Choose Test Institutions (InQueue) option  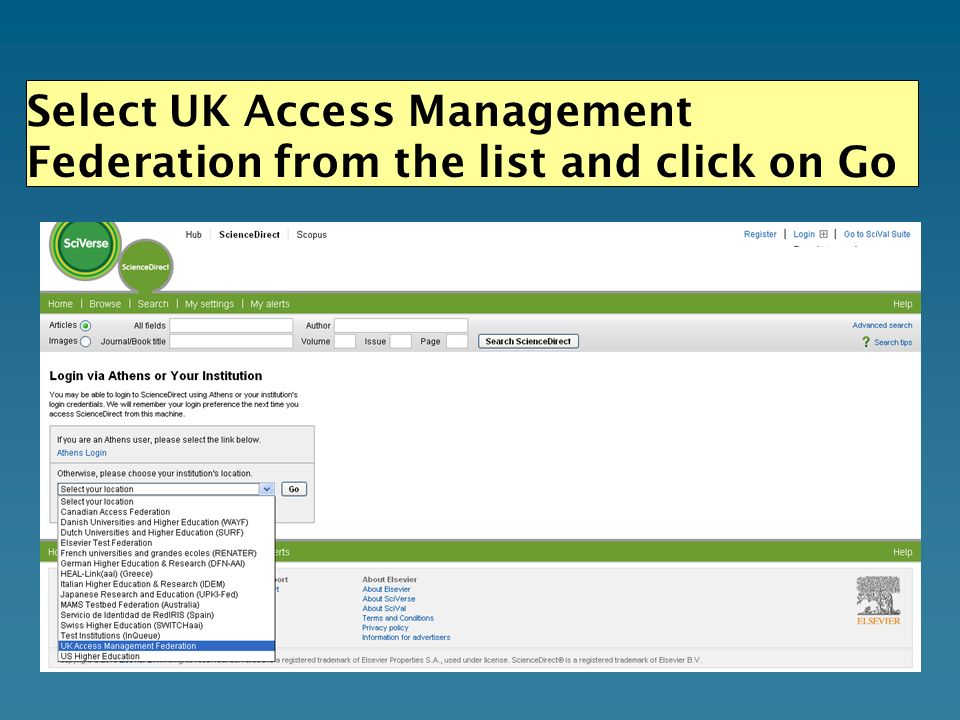click(x=167, y=636)
